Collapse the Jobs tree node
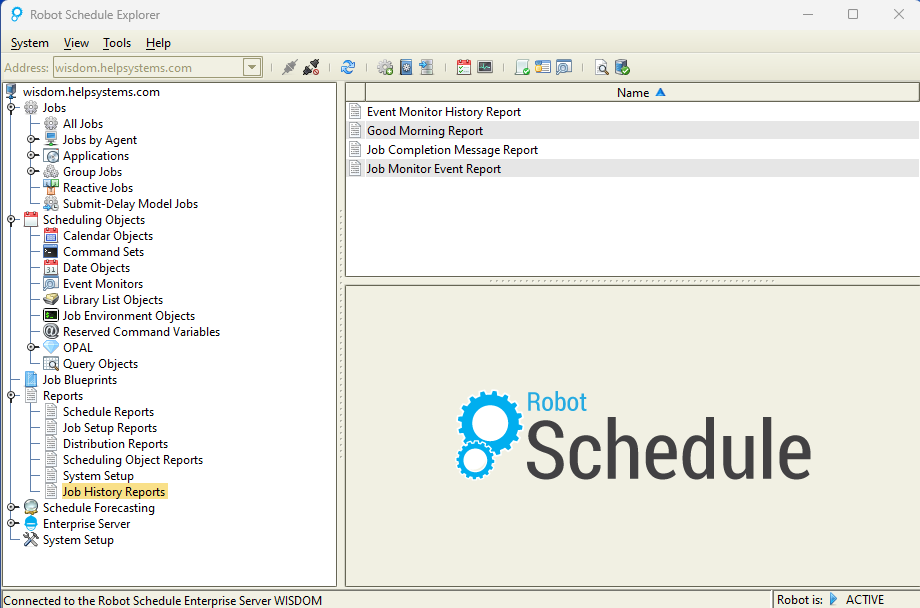The image size is (920, 608). click(11, 108)
